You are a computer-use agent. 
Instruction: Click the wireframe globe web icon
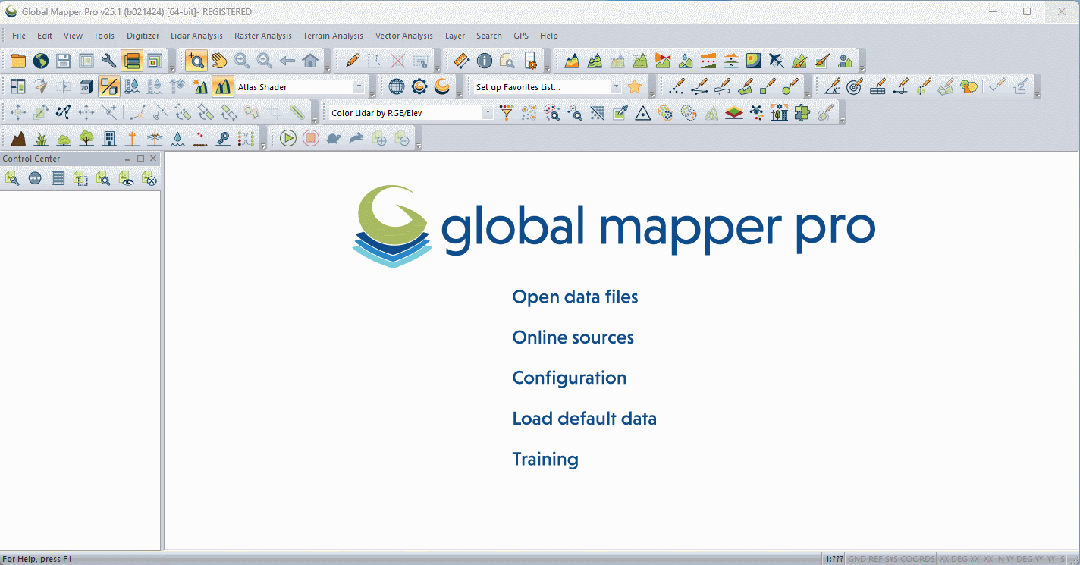pos(396,87)
